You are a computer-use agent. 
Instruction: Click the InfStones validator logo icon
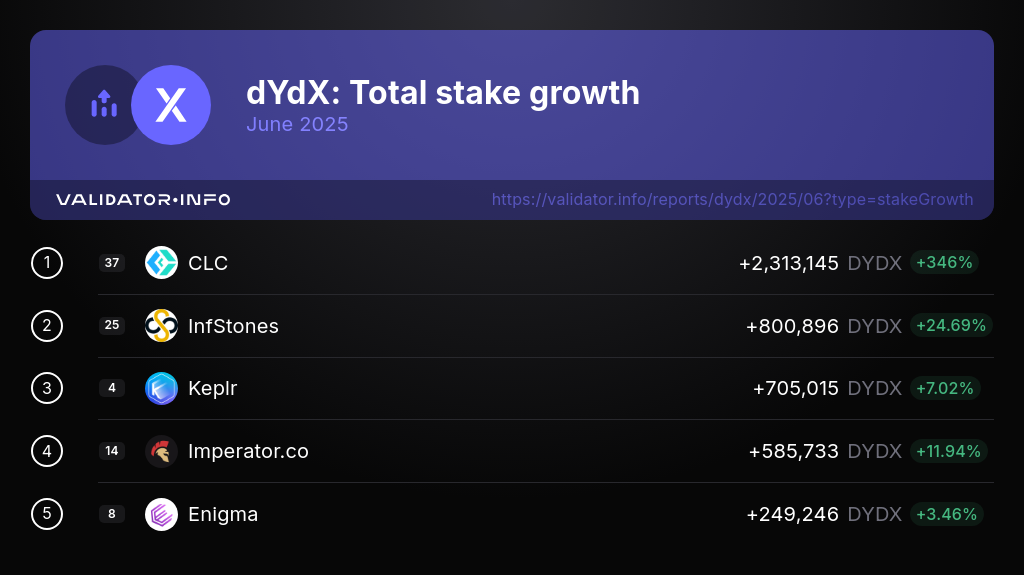tap(161, 326)
